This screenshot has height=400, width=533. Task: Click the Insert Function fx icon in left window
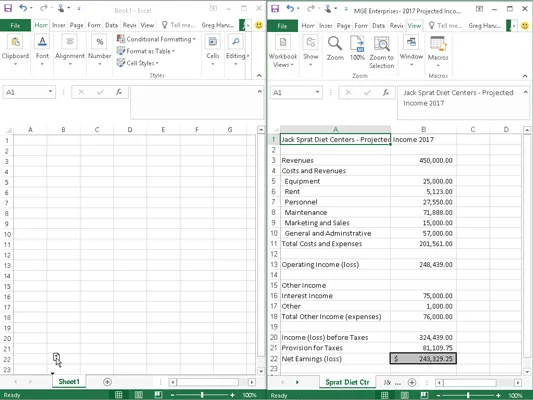pyautogui.click(x=119, y=92)
